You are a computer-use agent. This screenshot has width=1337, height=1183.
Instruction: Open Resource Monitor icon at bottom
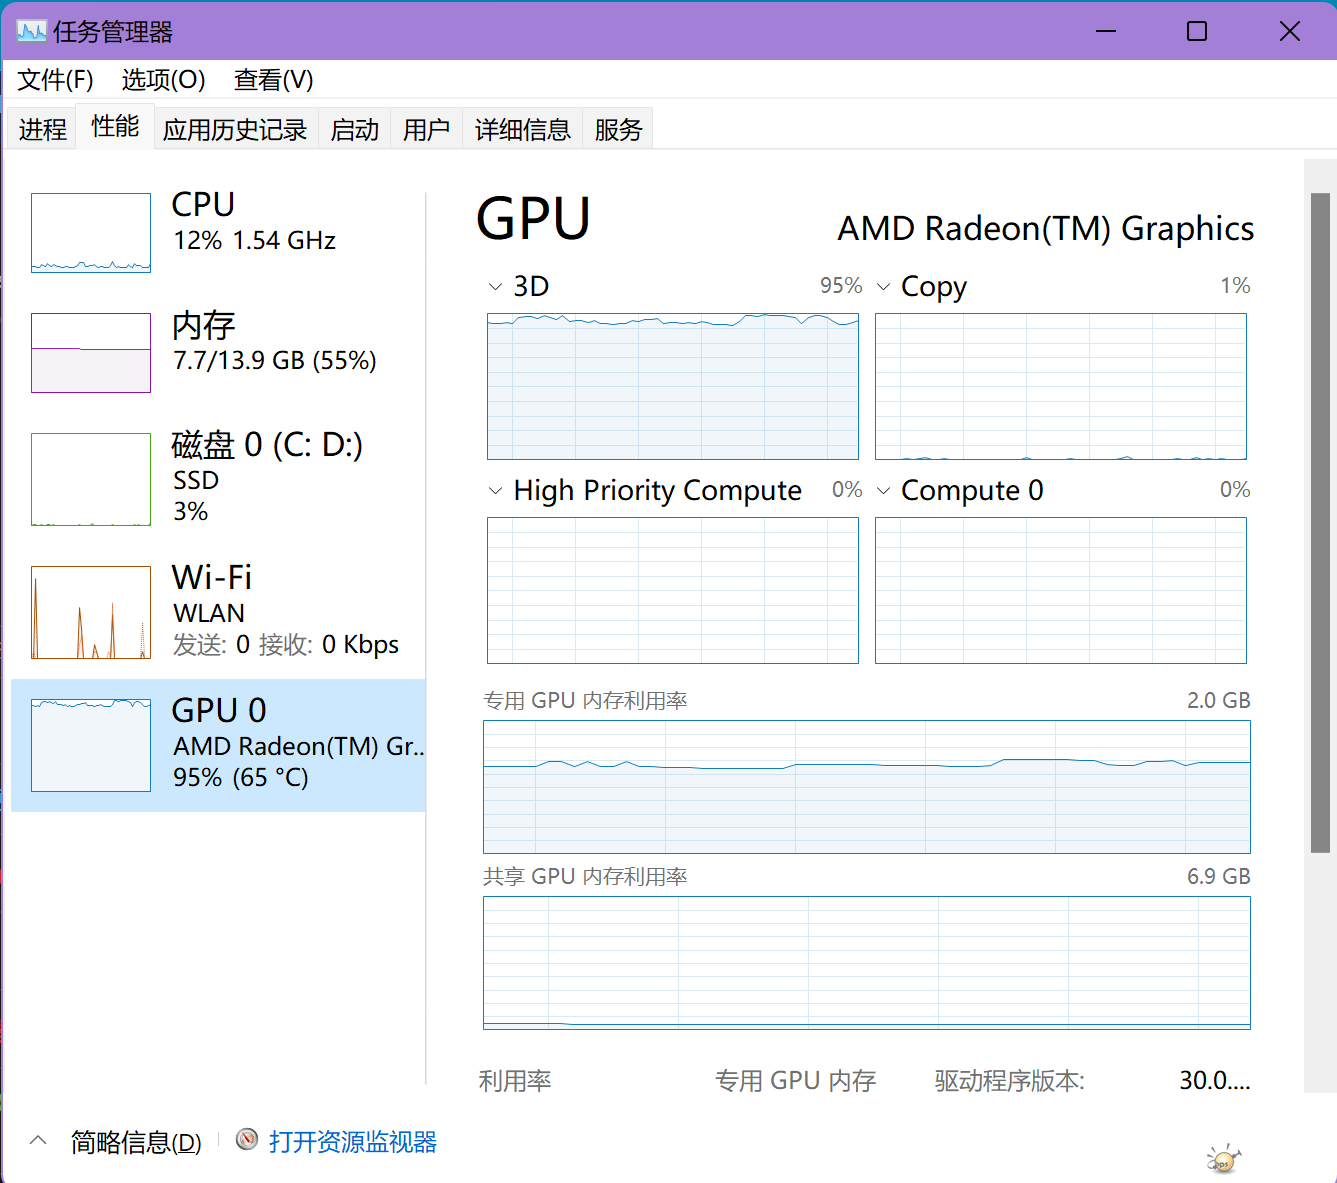tap(247, 1140)
